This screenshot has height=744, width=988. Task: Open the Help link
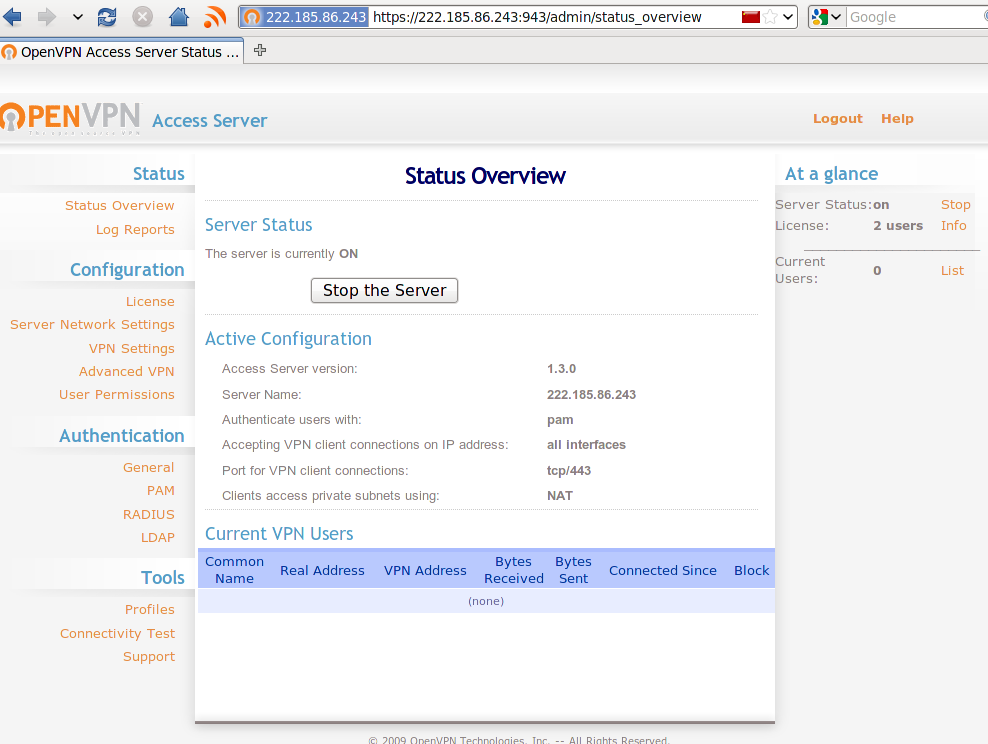tap(897, 118)
